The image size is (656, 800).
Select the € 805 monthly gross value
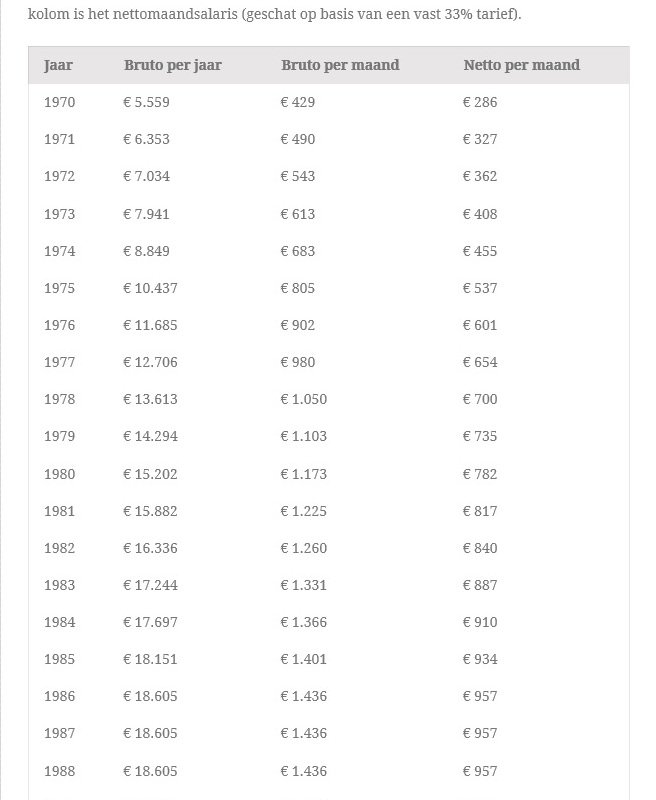click(298, 288)
